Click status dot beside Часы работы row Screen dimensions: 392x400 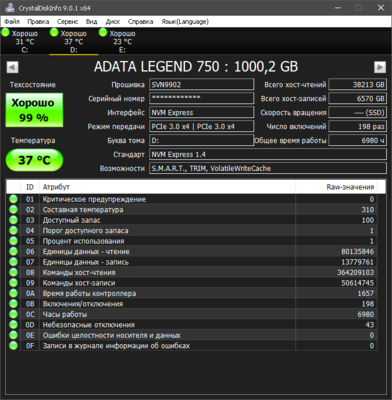pos(13,314)
